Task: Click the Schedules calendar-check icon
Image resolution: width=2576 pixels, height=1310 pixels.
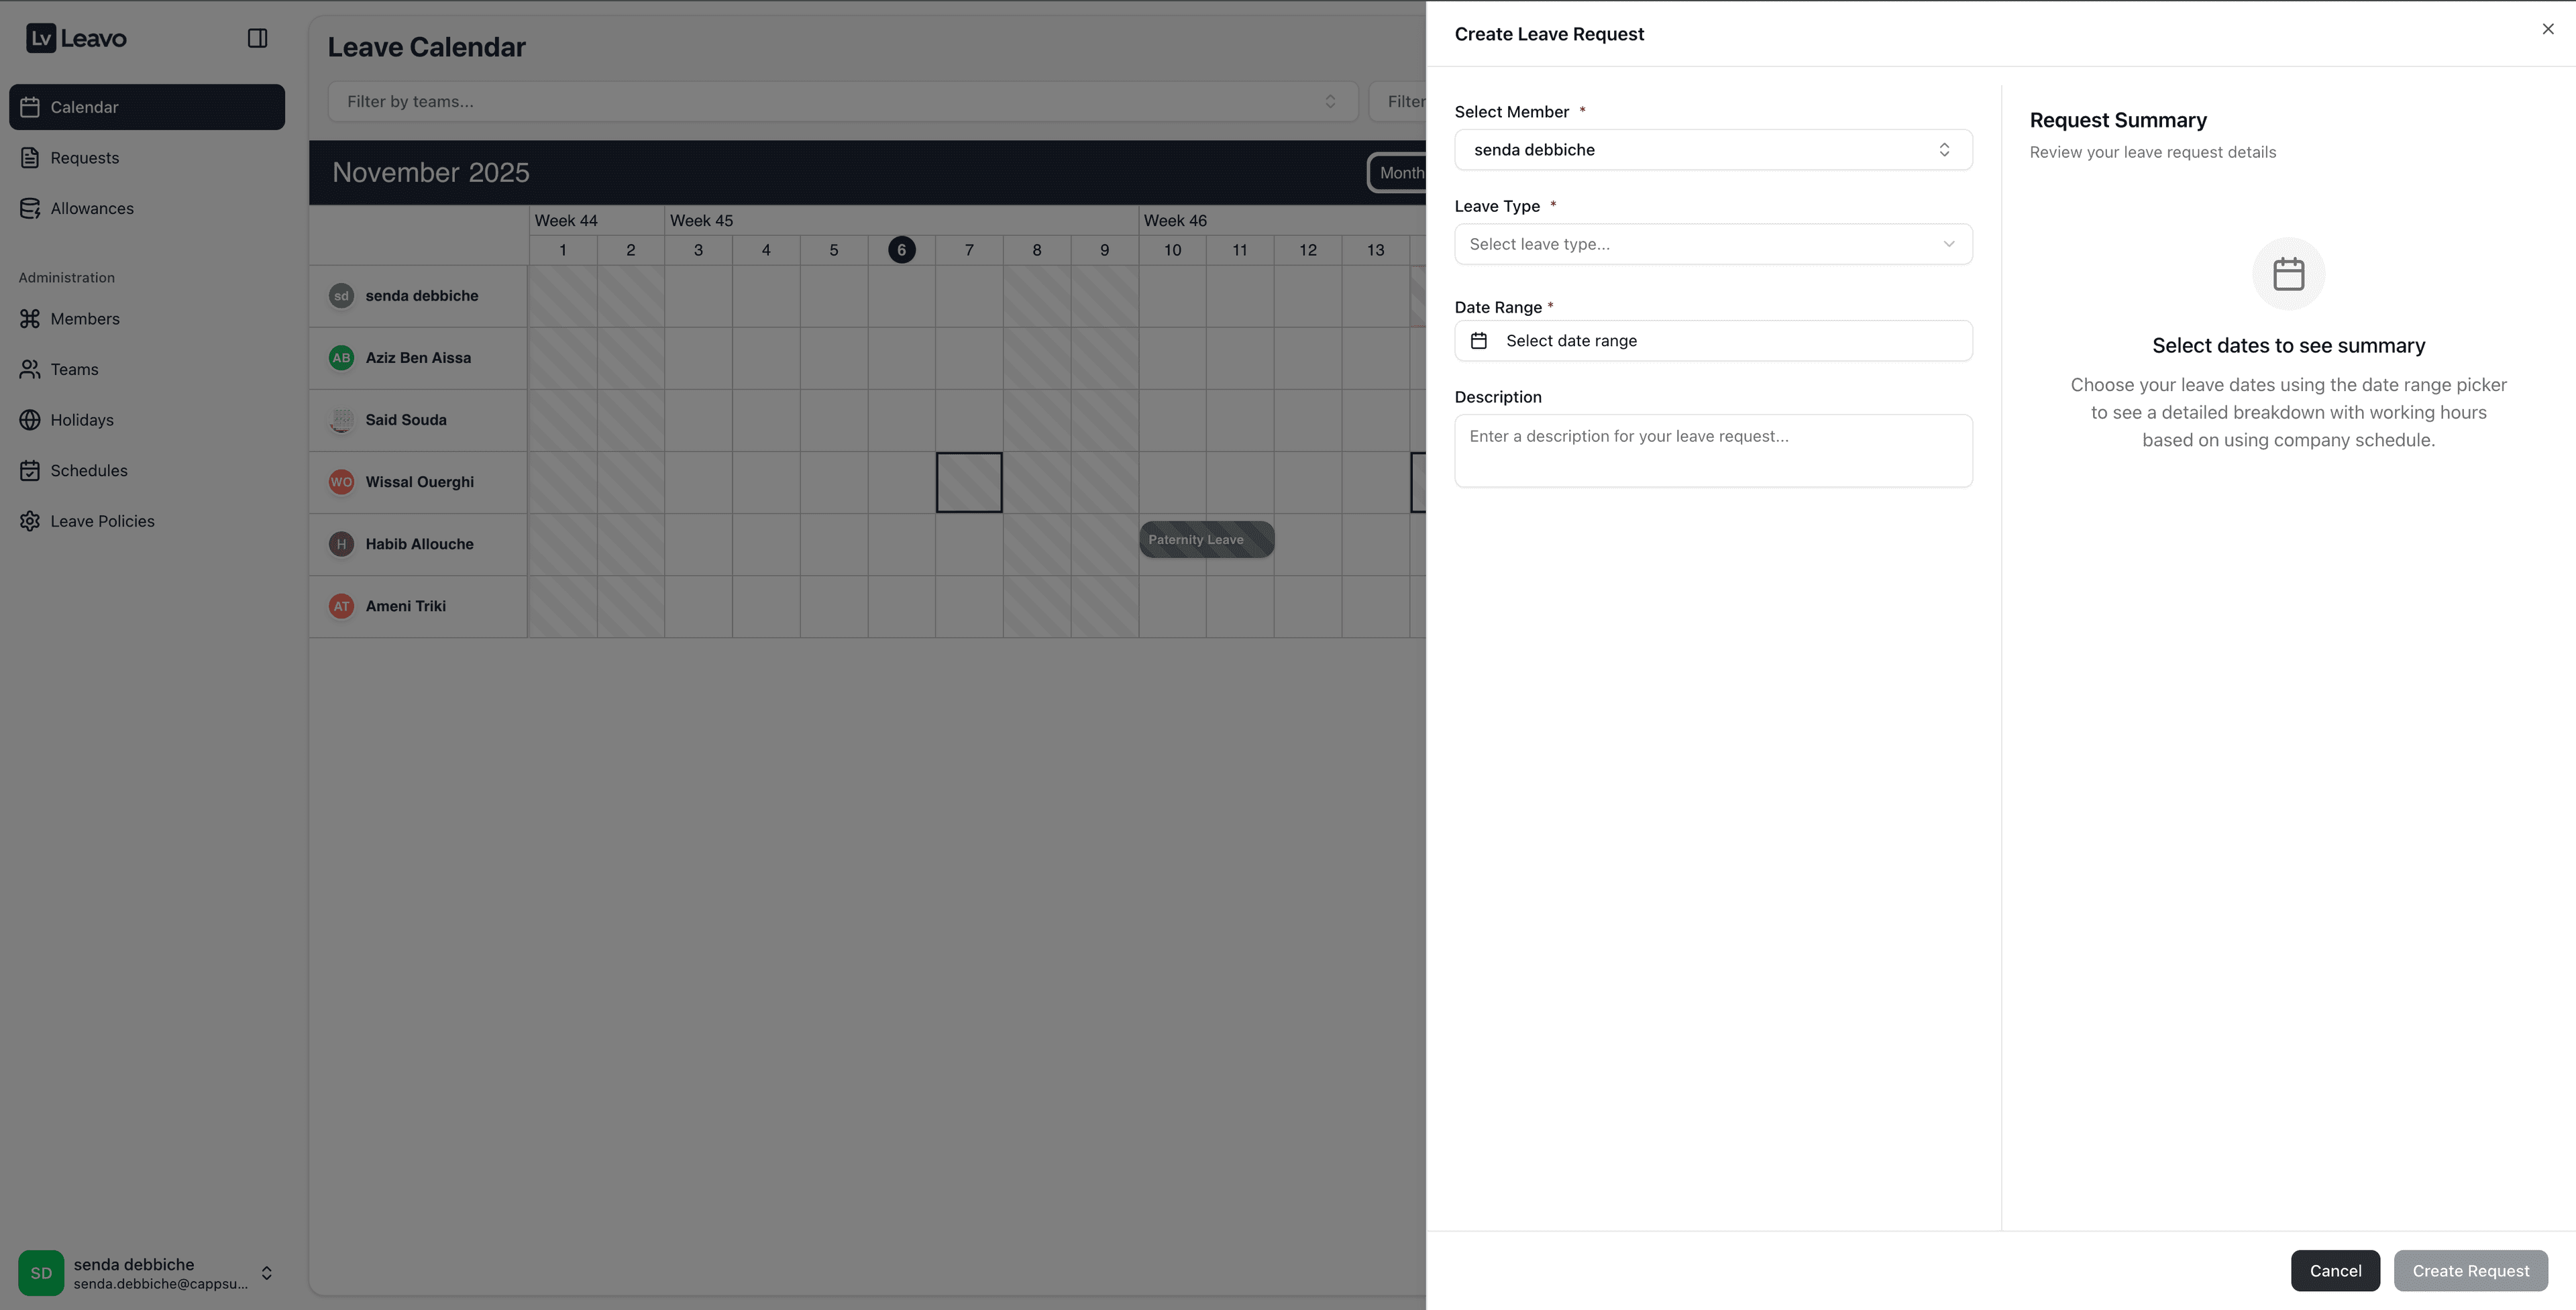Action: tap(30, 471)
